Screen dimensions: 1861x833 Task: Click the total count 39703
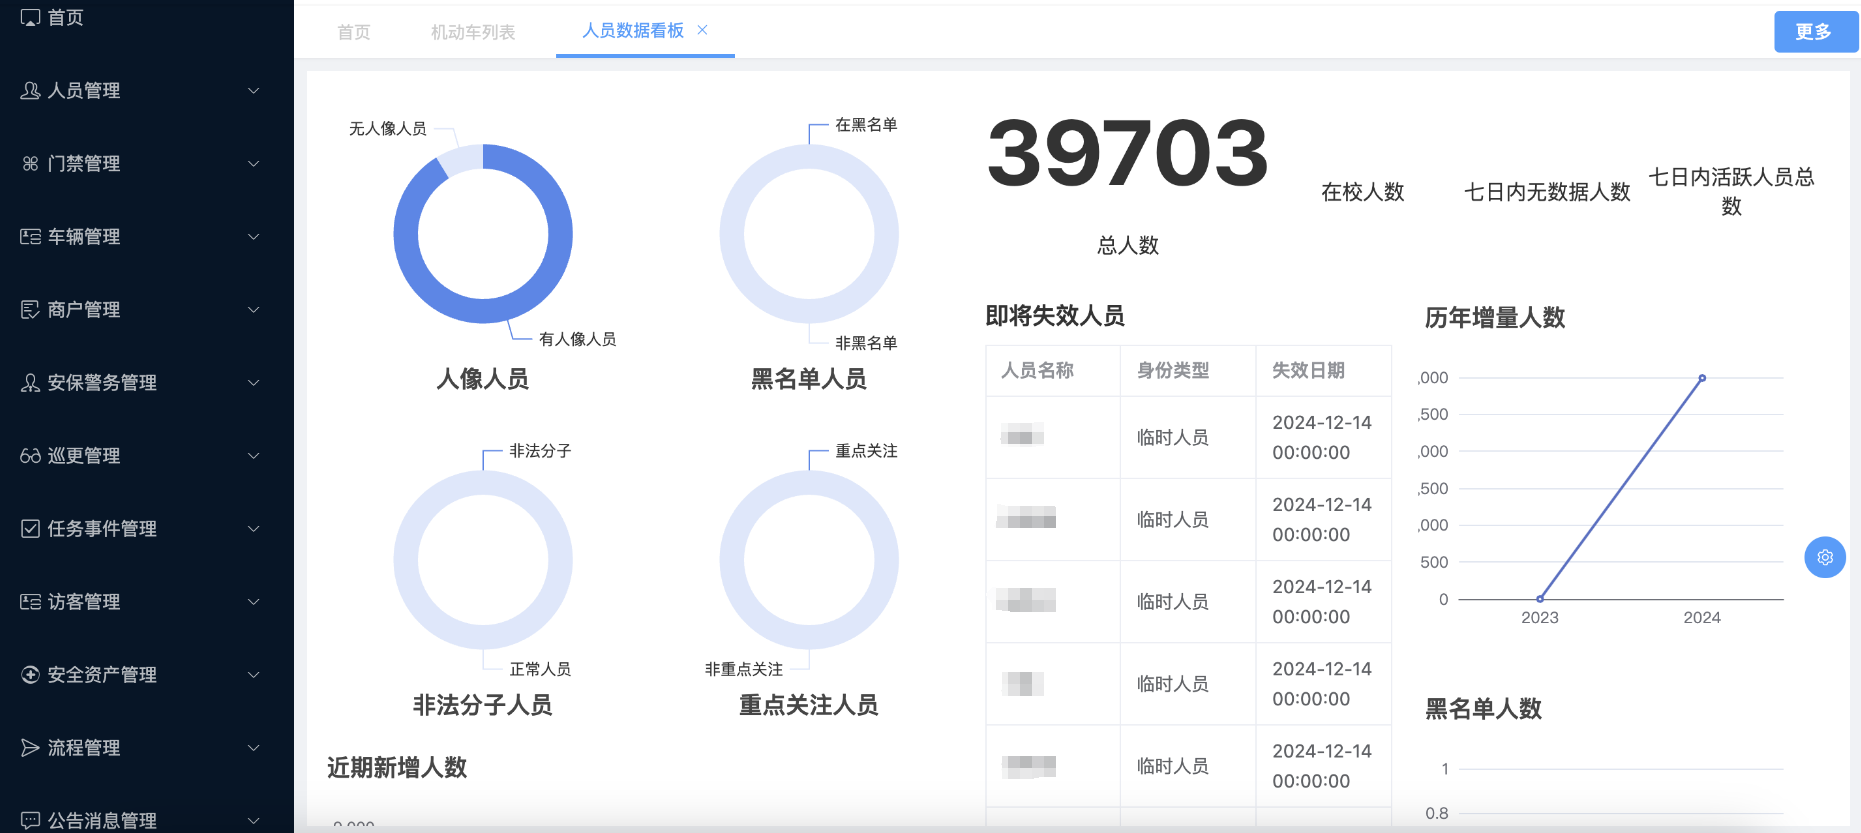[x=1128, y=154]
